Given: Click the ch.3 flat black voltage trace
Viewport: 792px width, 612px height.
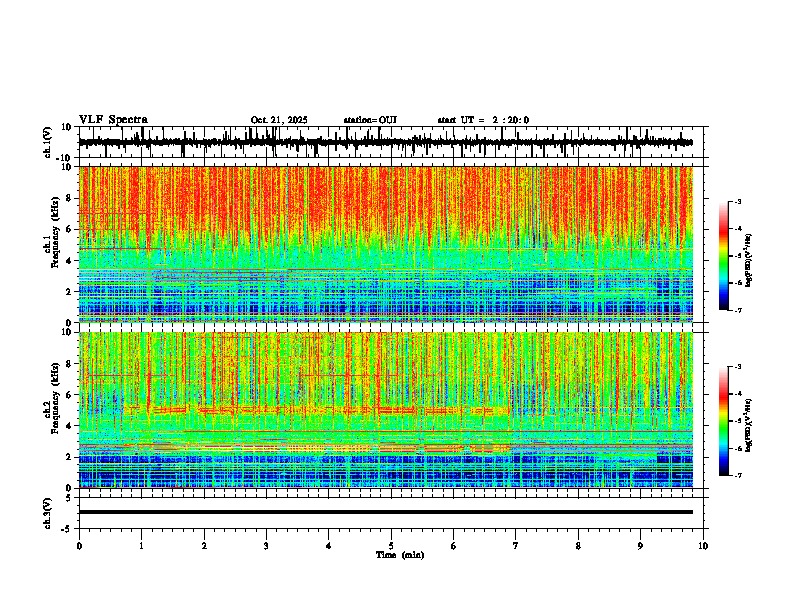Looking at the screenshot, I should click(385, 512).
